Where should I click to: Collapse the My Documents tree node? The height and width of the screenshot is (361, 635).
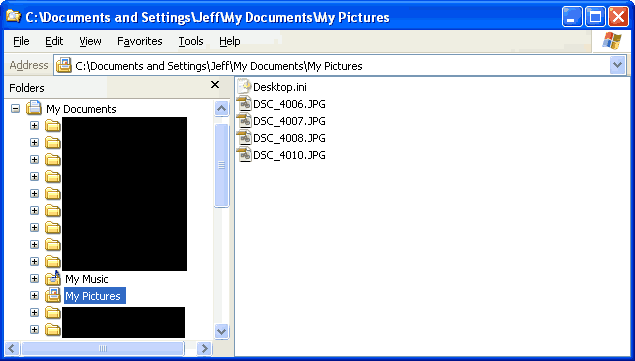click(15, 109)
